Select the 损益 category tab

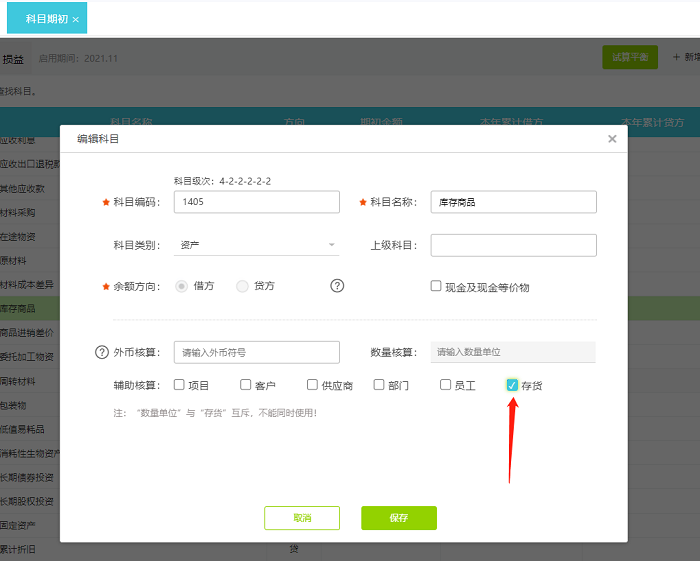click(13, 59)
